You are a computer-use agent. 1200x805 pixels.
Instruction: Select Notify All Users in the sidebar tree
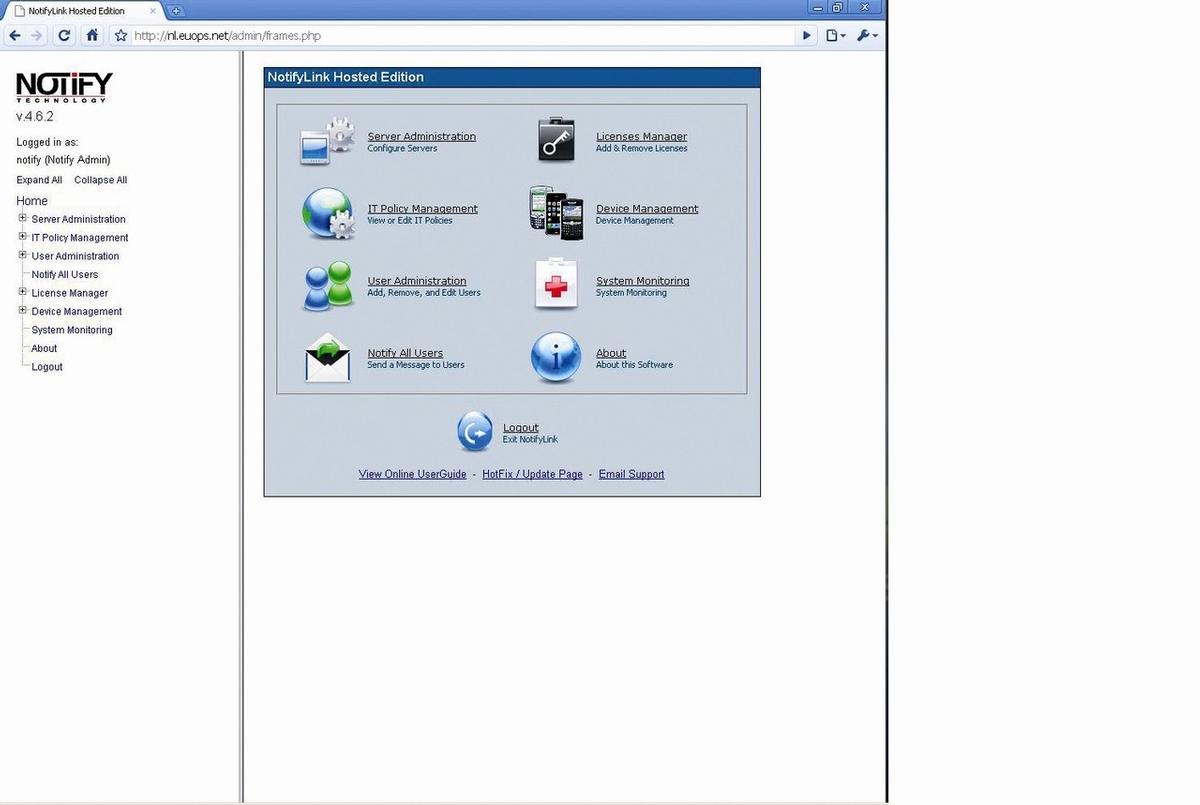[x=65, y=275]
